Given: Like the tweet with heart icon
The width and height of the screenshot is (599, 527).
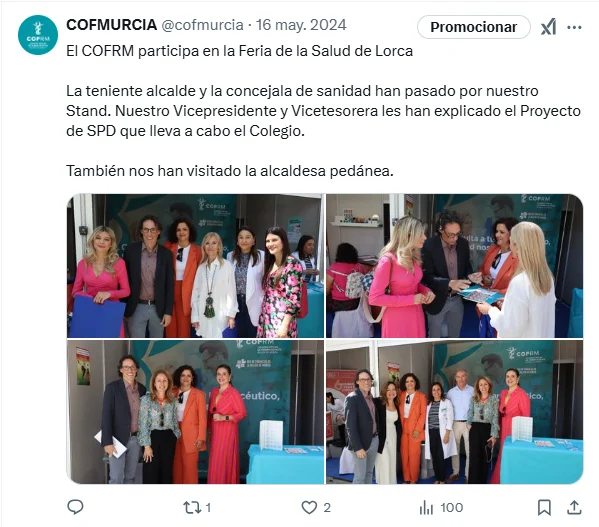Looking at the screenshot, I should tap(309, 508).
